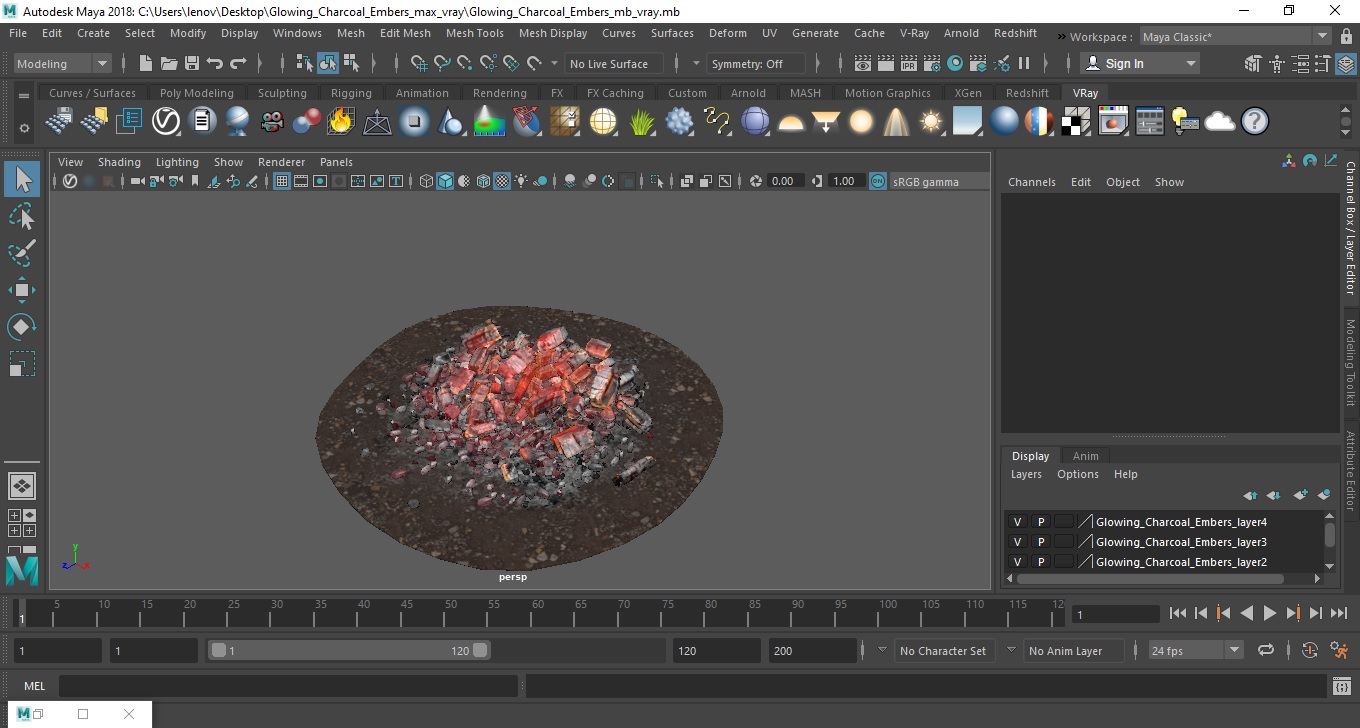Click the checkerboard shelf icon
This screenshot has width=1360, height=728.
pos(1076,122)
